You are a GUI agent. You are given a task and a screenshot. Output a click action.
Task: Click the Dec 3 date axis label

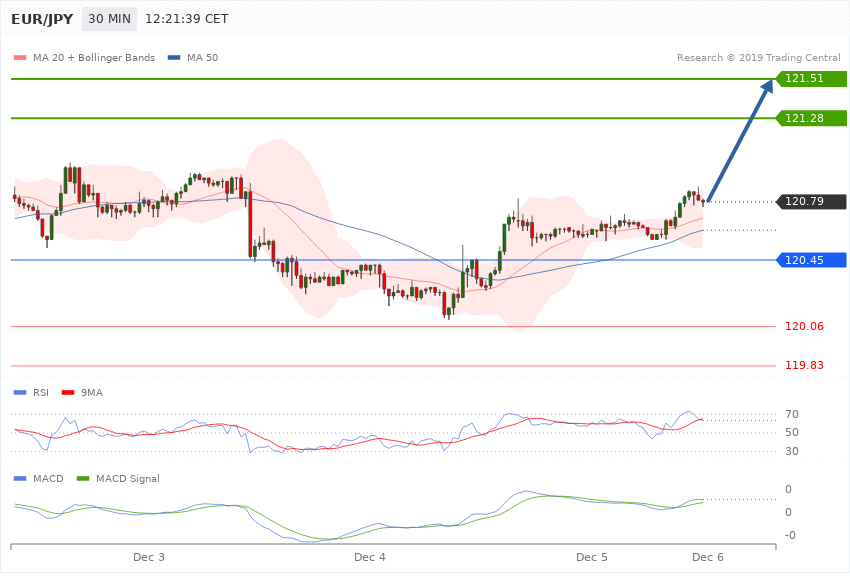(x=149, y=558)
